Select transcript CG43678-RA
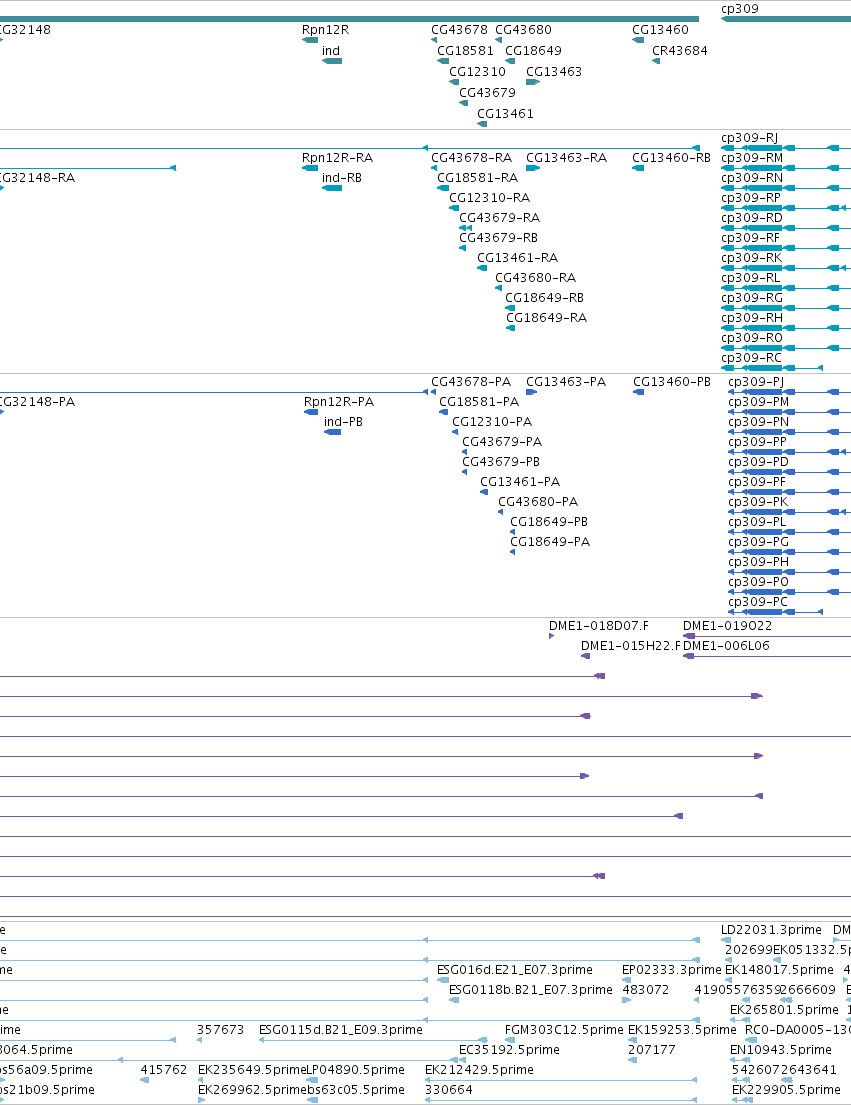 tap(471, 158)
